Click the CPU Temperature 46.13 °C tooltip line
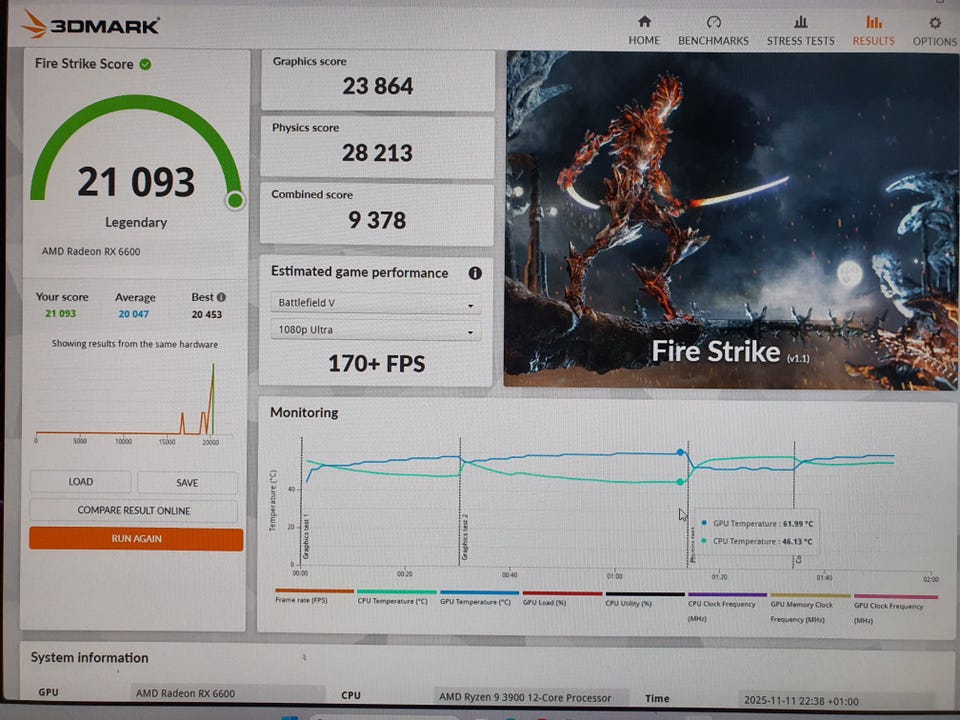This screenshot has height=720, width=960. point(757,541)
